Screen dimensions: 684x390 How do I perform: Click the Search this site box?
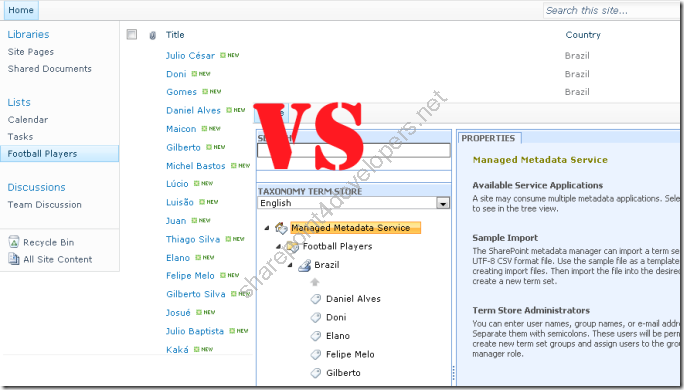tap(611, 10)
